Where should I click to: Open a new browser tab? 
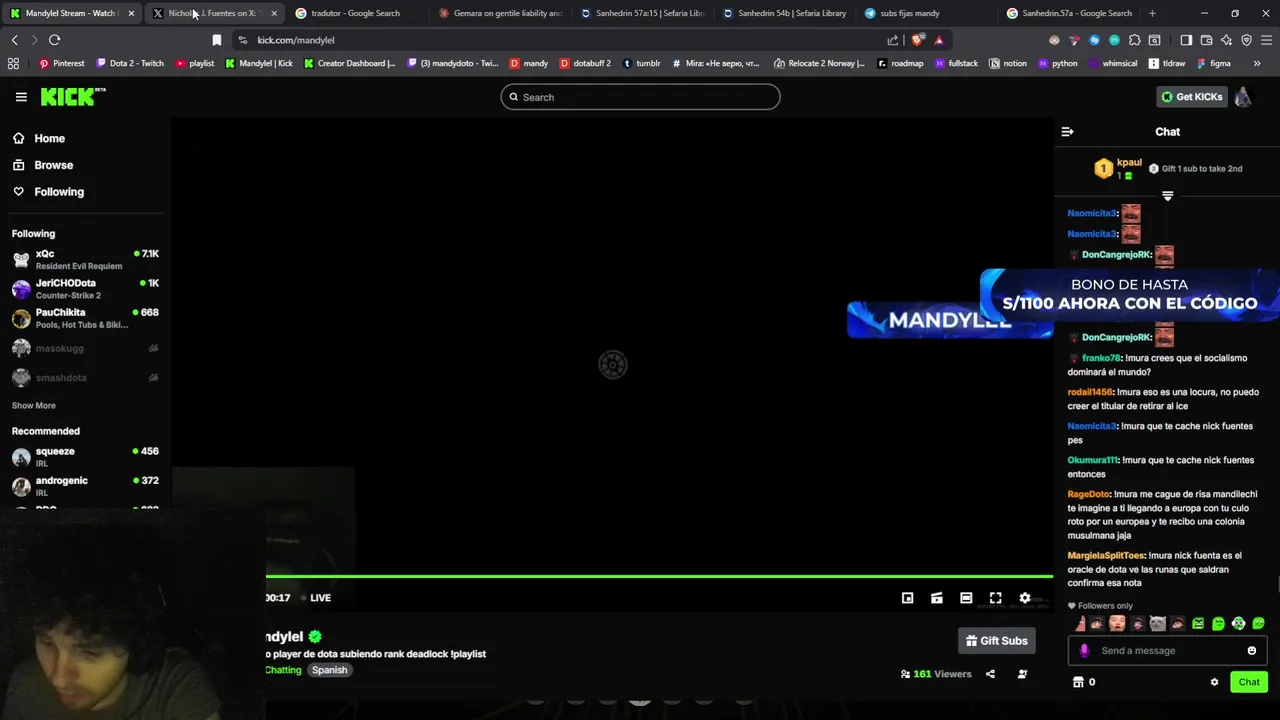click(x=1152, y=13)
